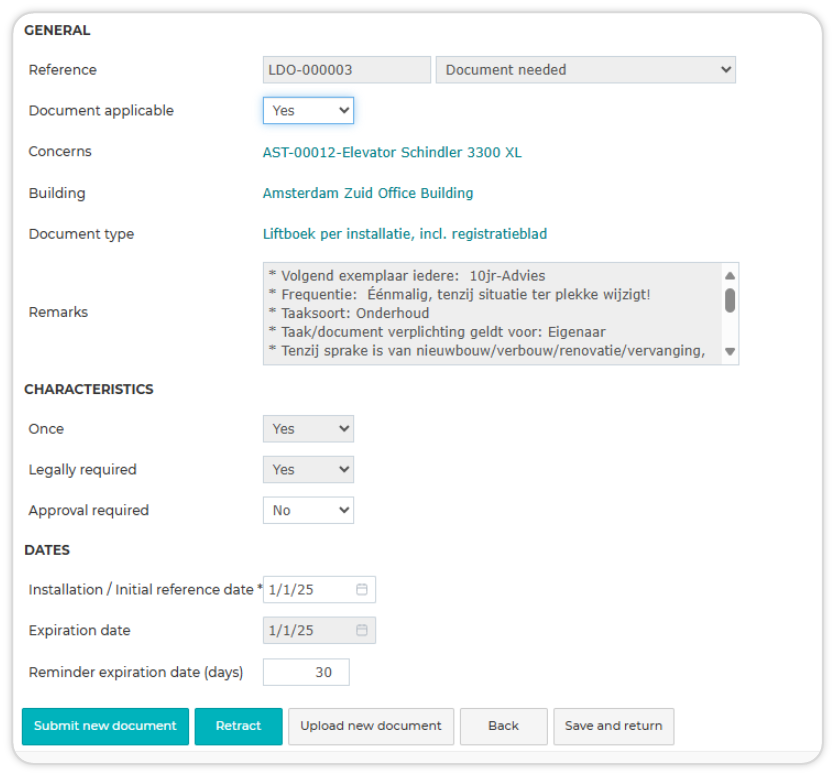Click Save and return
835x776 pixels.
[613, 726]
